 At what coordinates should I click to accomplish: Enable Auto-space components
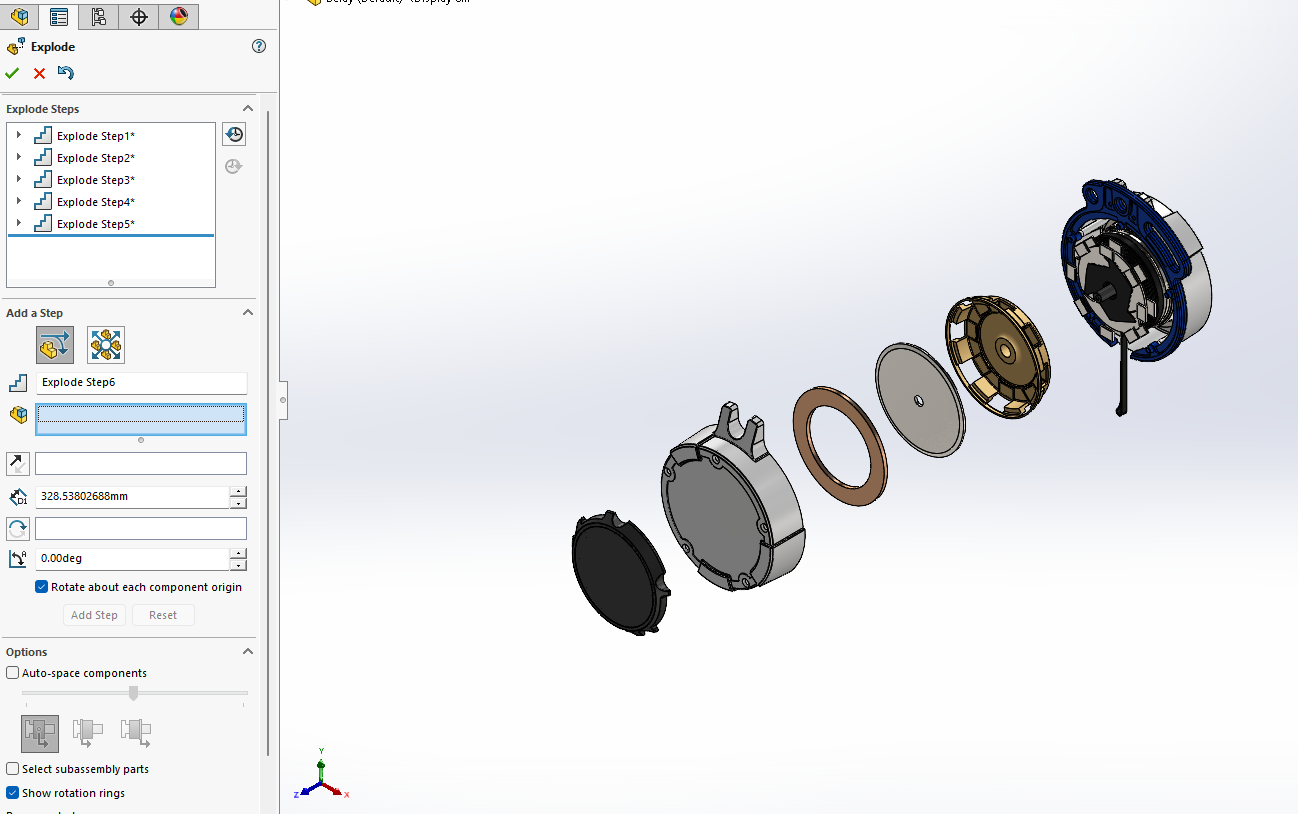(12, 672)
